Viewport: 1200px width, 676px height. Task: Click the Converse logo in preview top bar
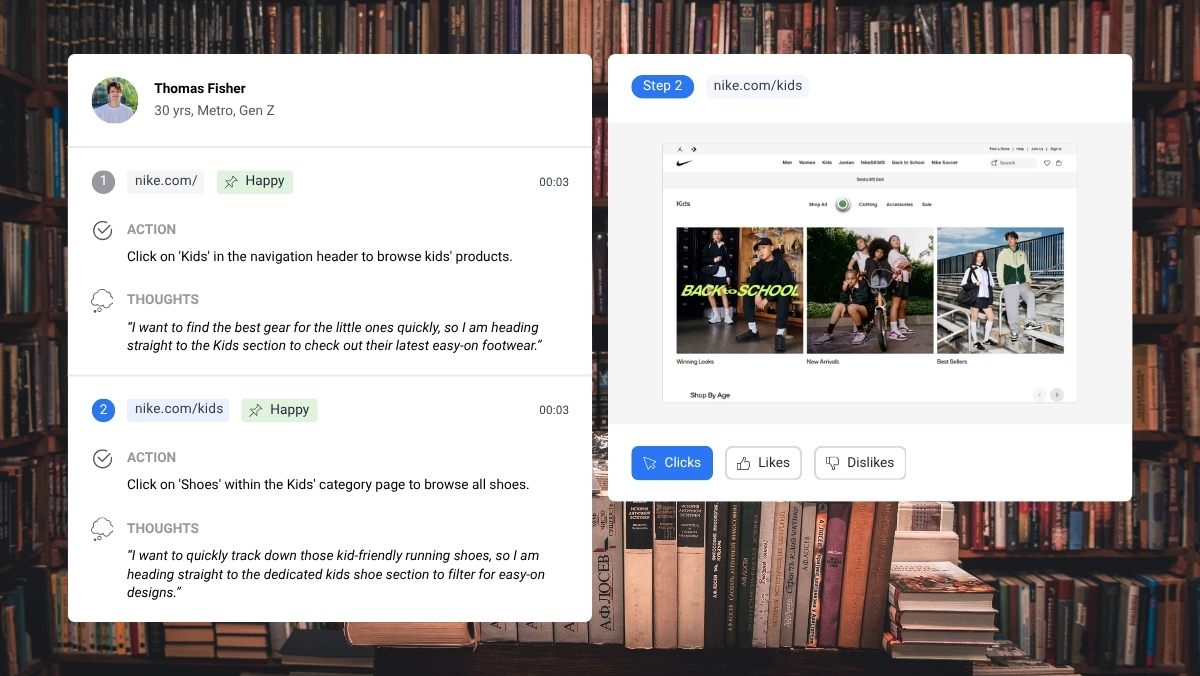coord(694,149)
